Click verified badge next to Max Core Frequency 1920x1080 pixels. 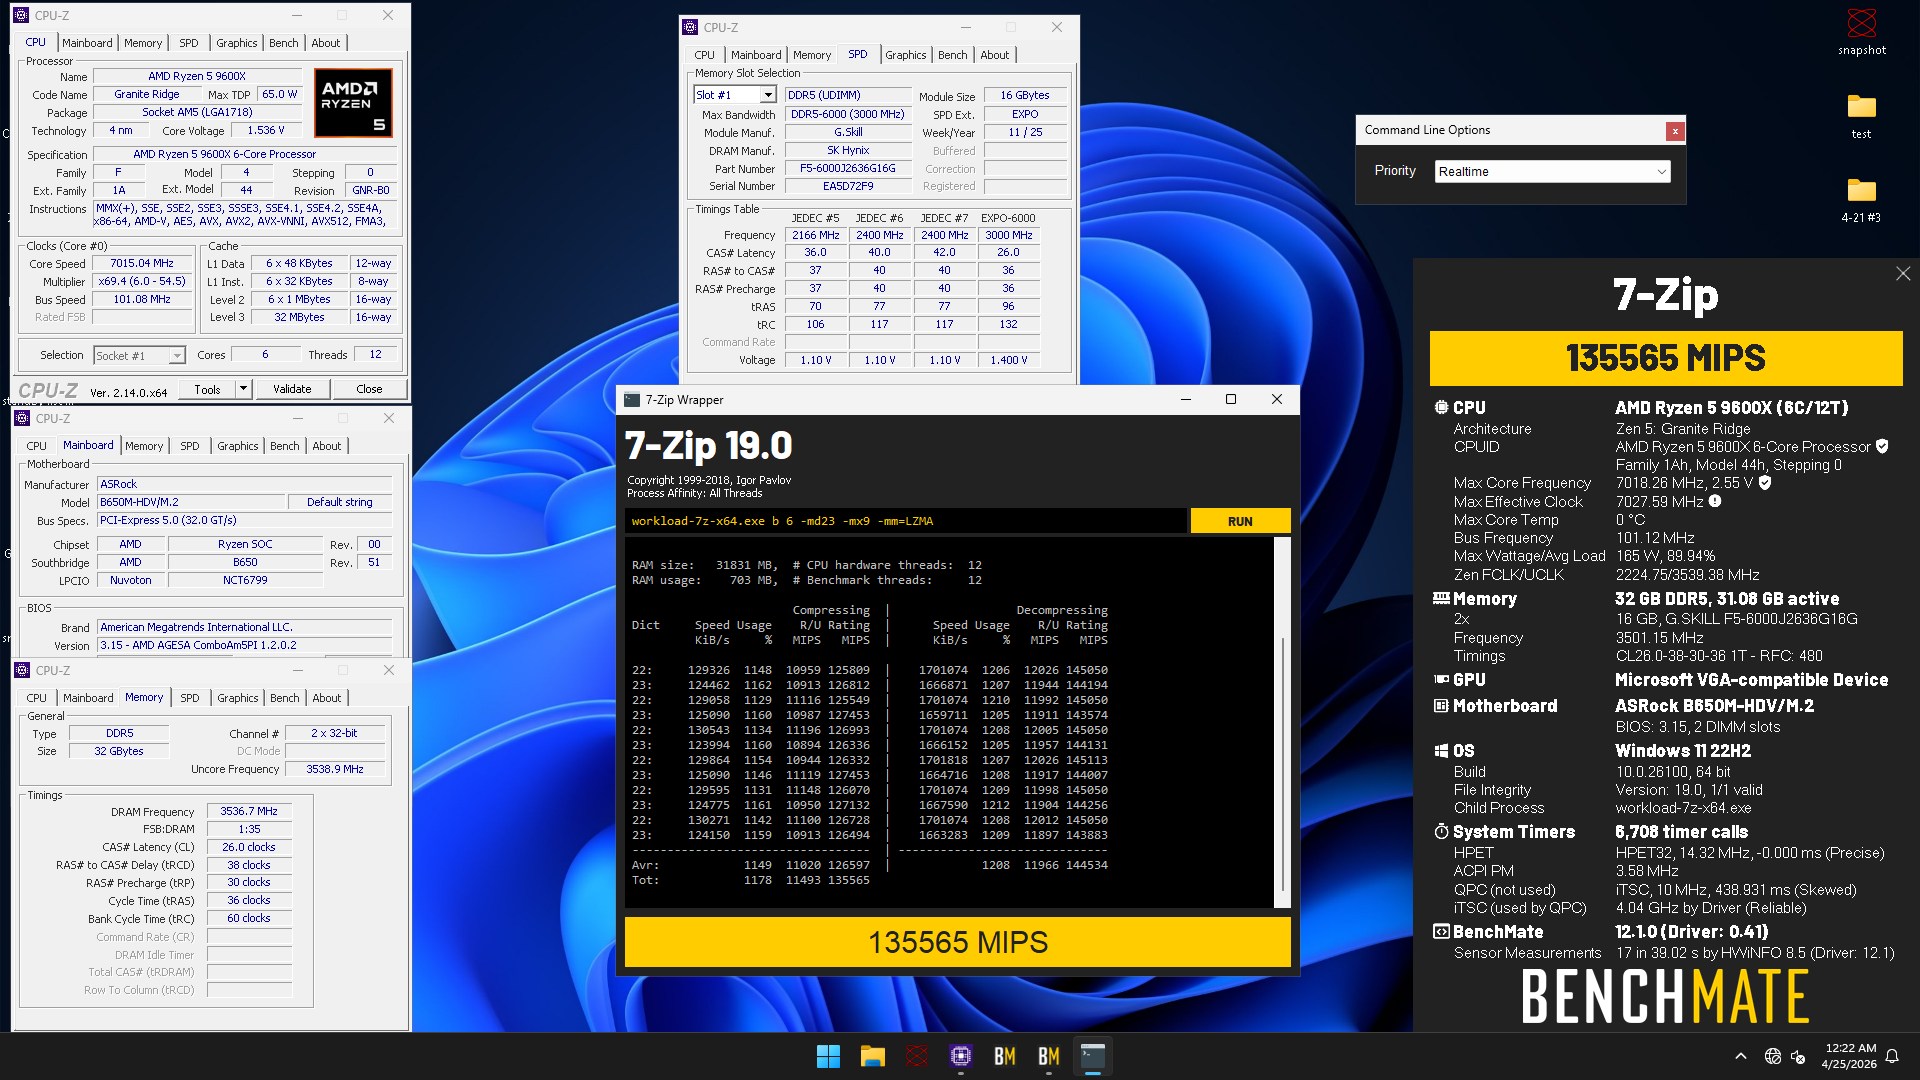(1765, 482)
